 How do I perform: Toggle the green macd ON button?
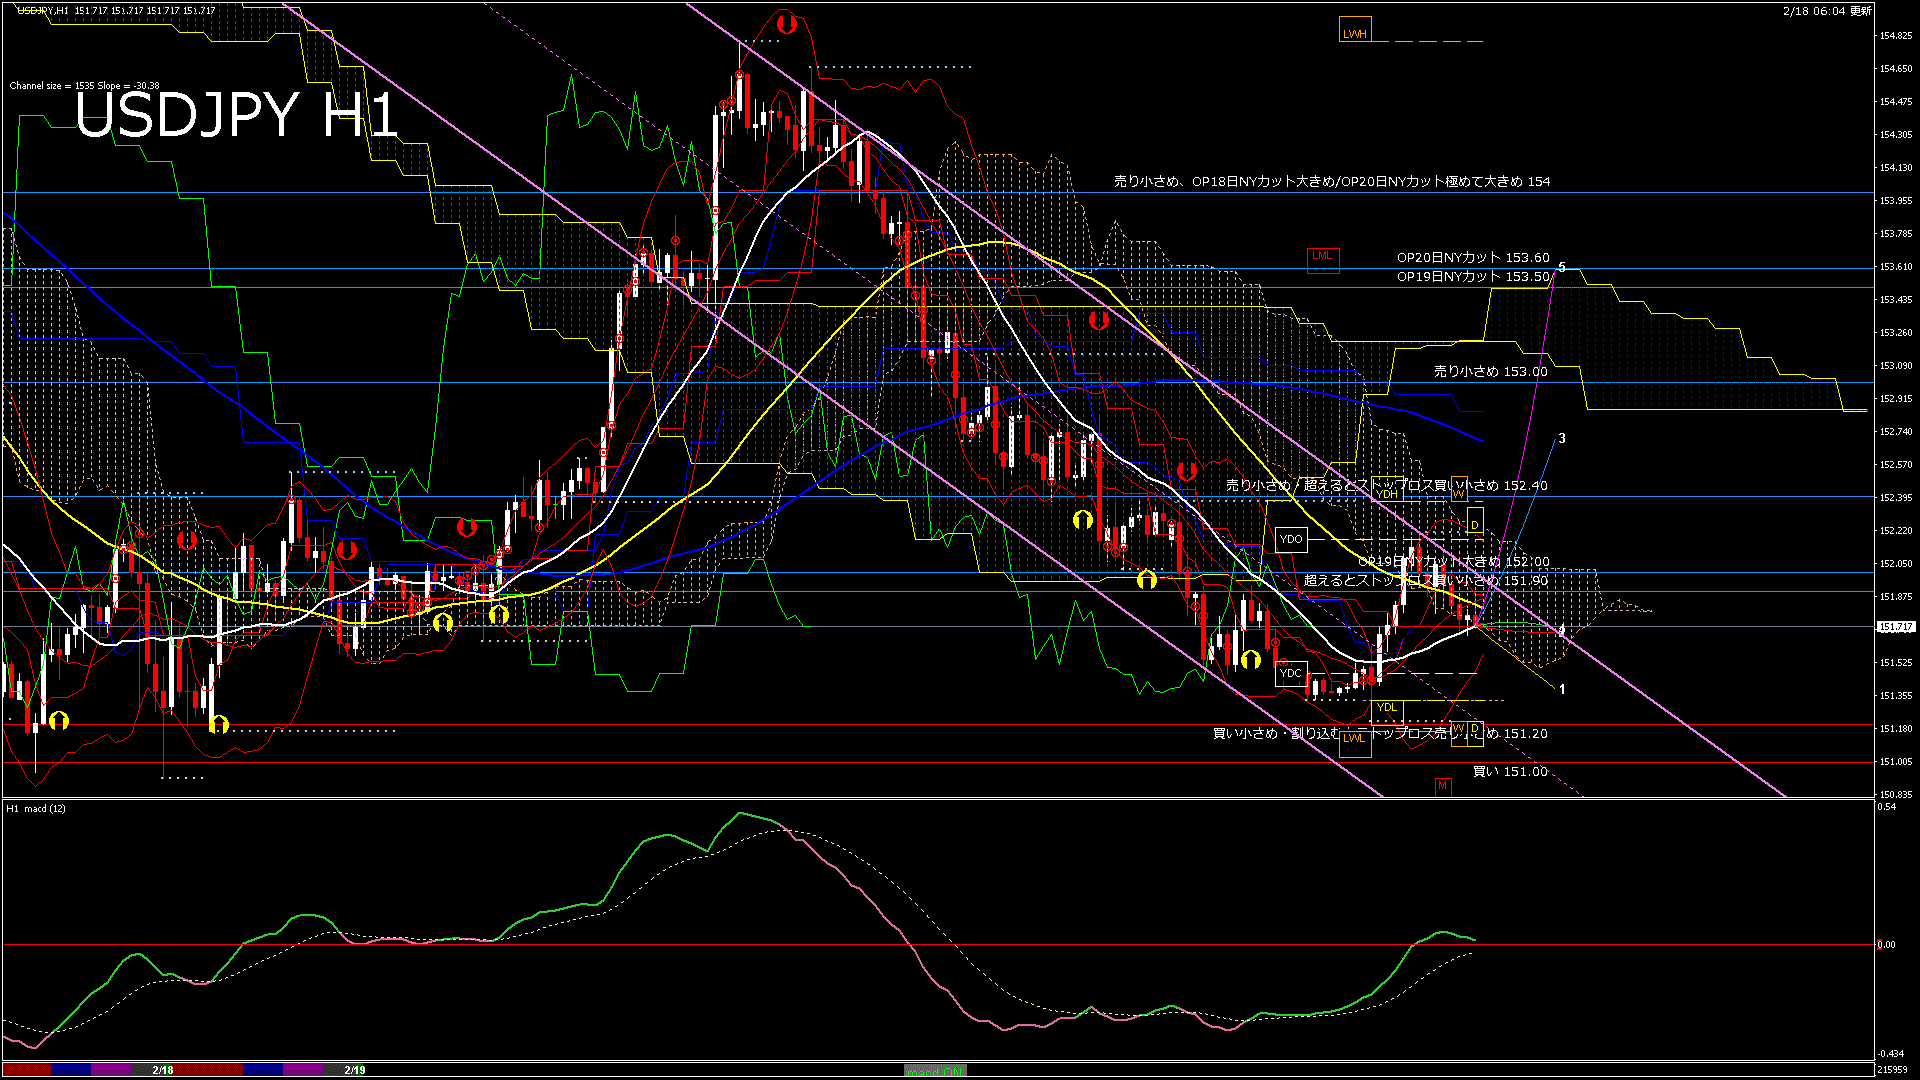click(935, 1070)
